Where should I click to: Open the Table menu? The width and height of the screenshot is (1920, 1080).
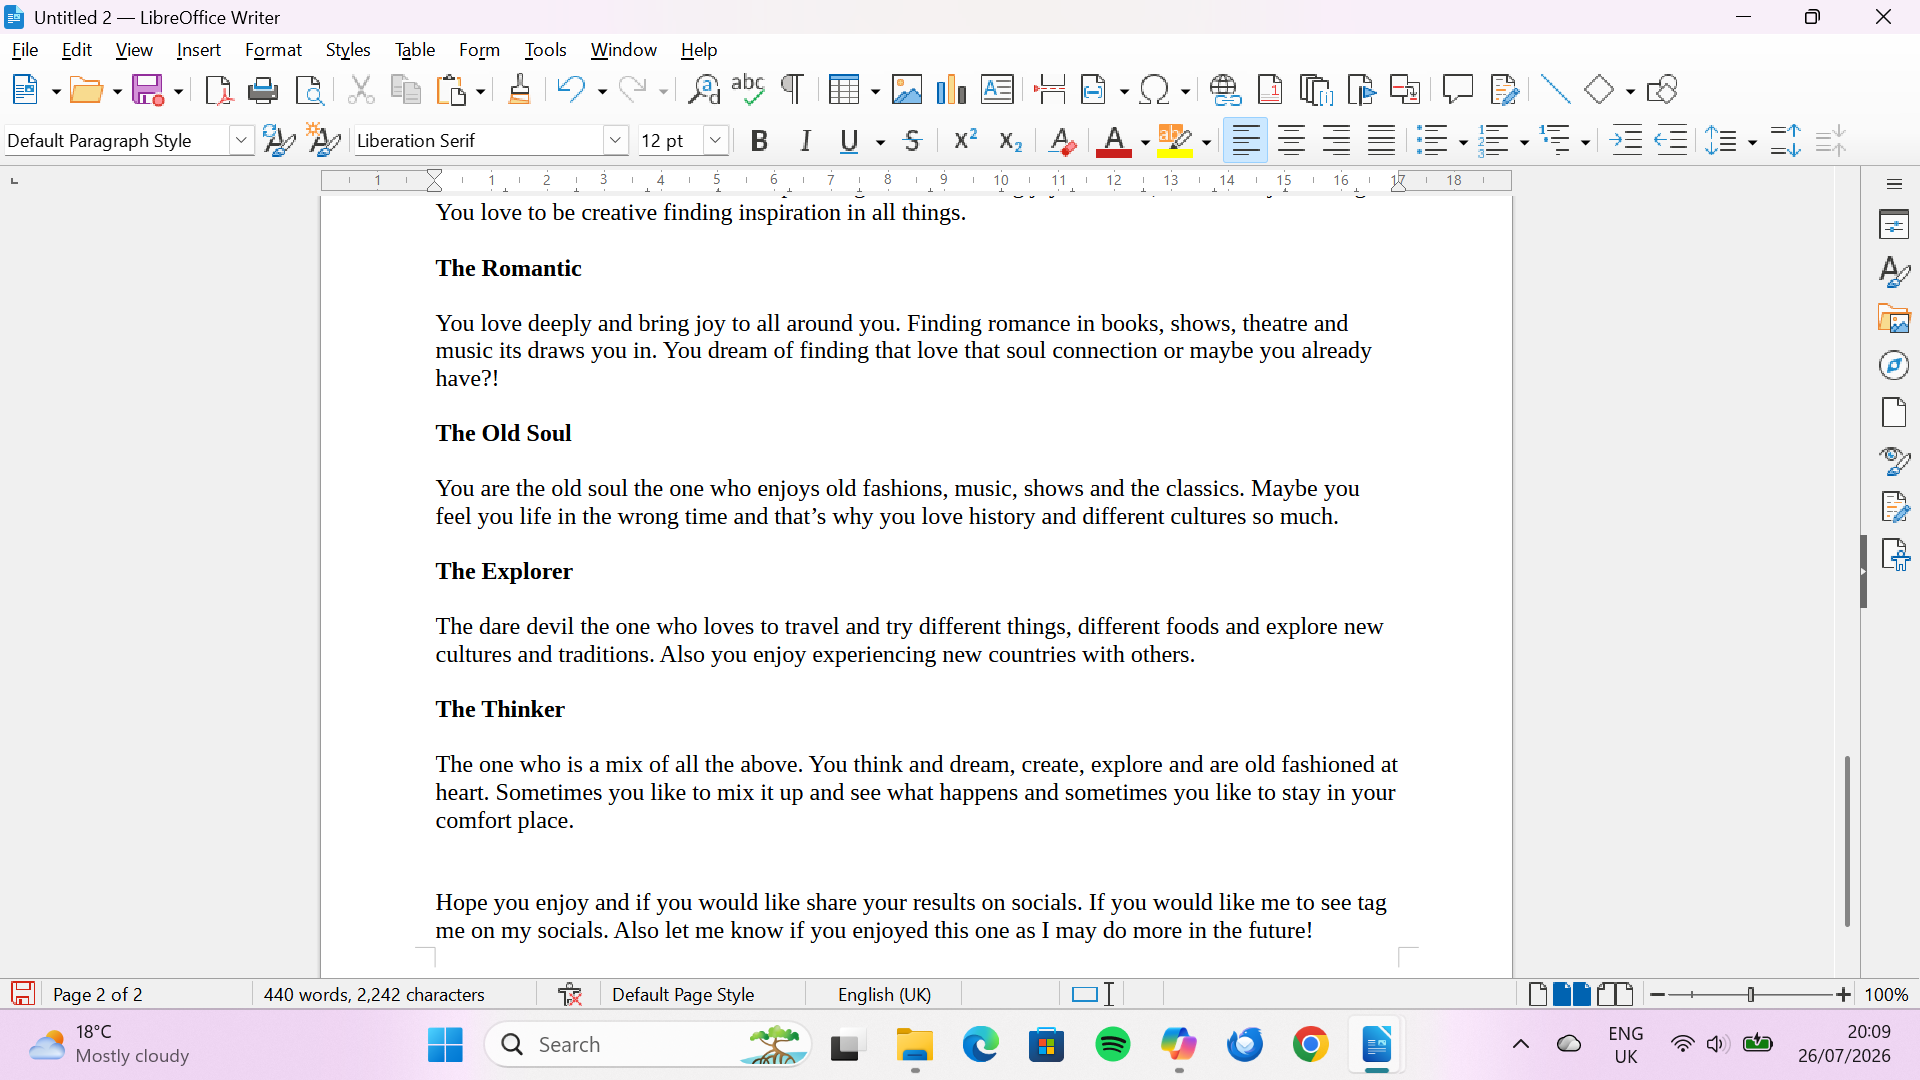pos(415,50)
